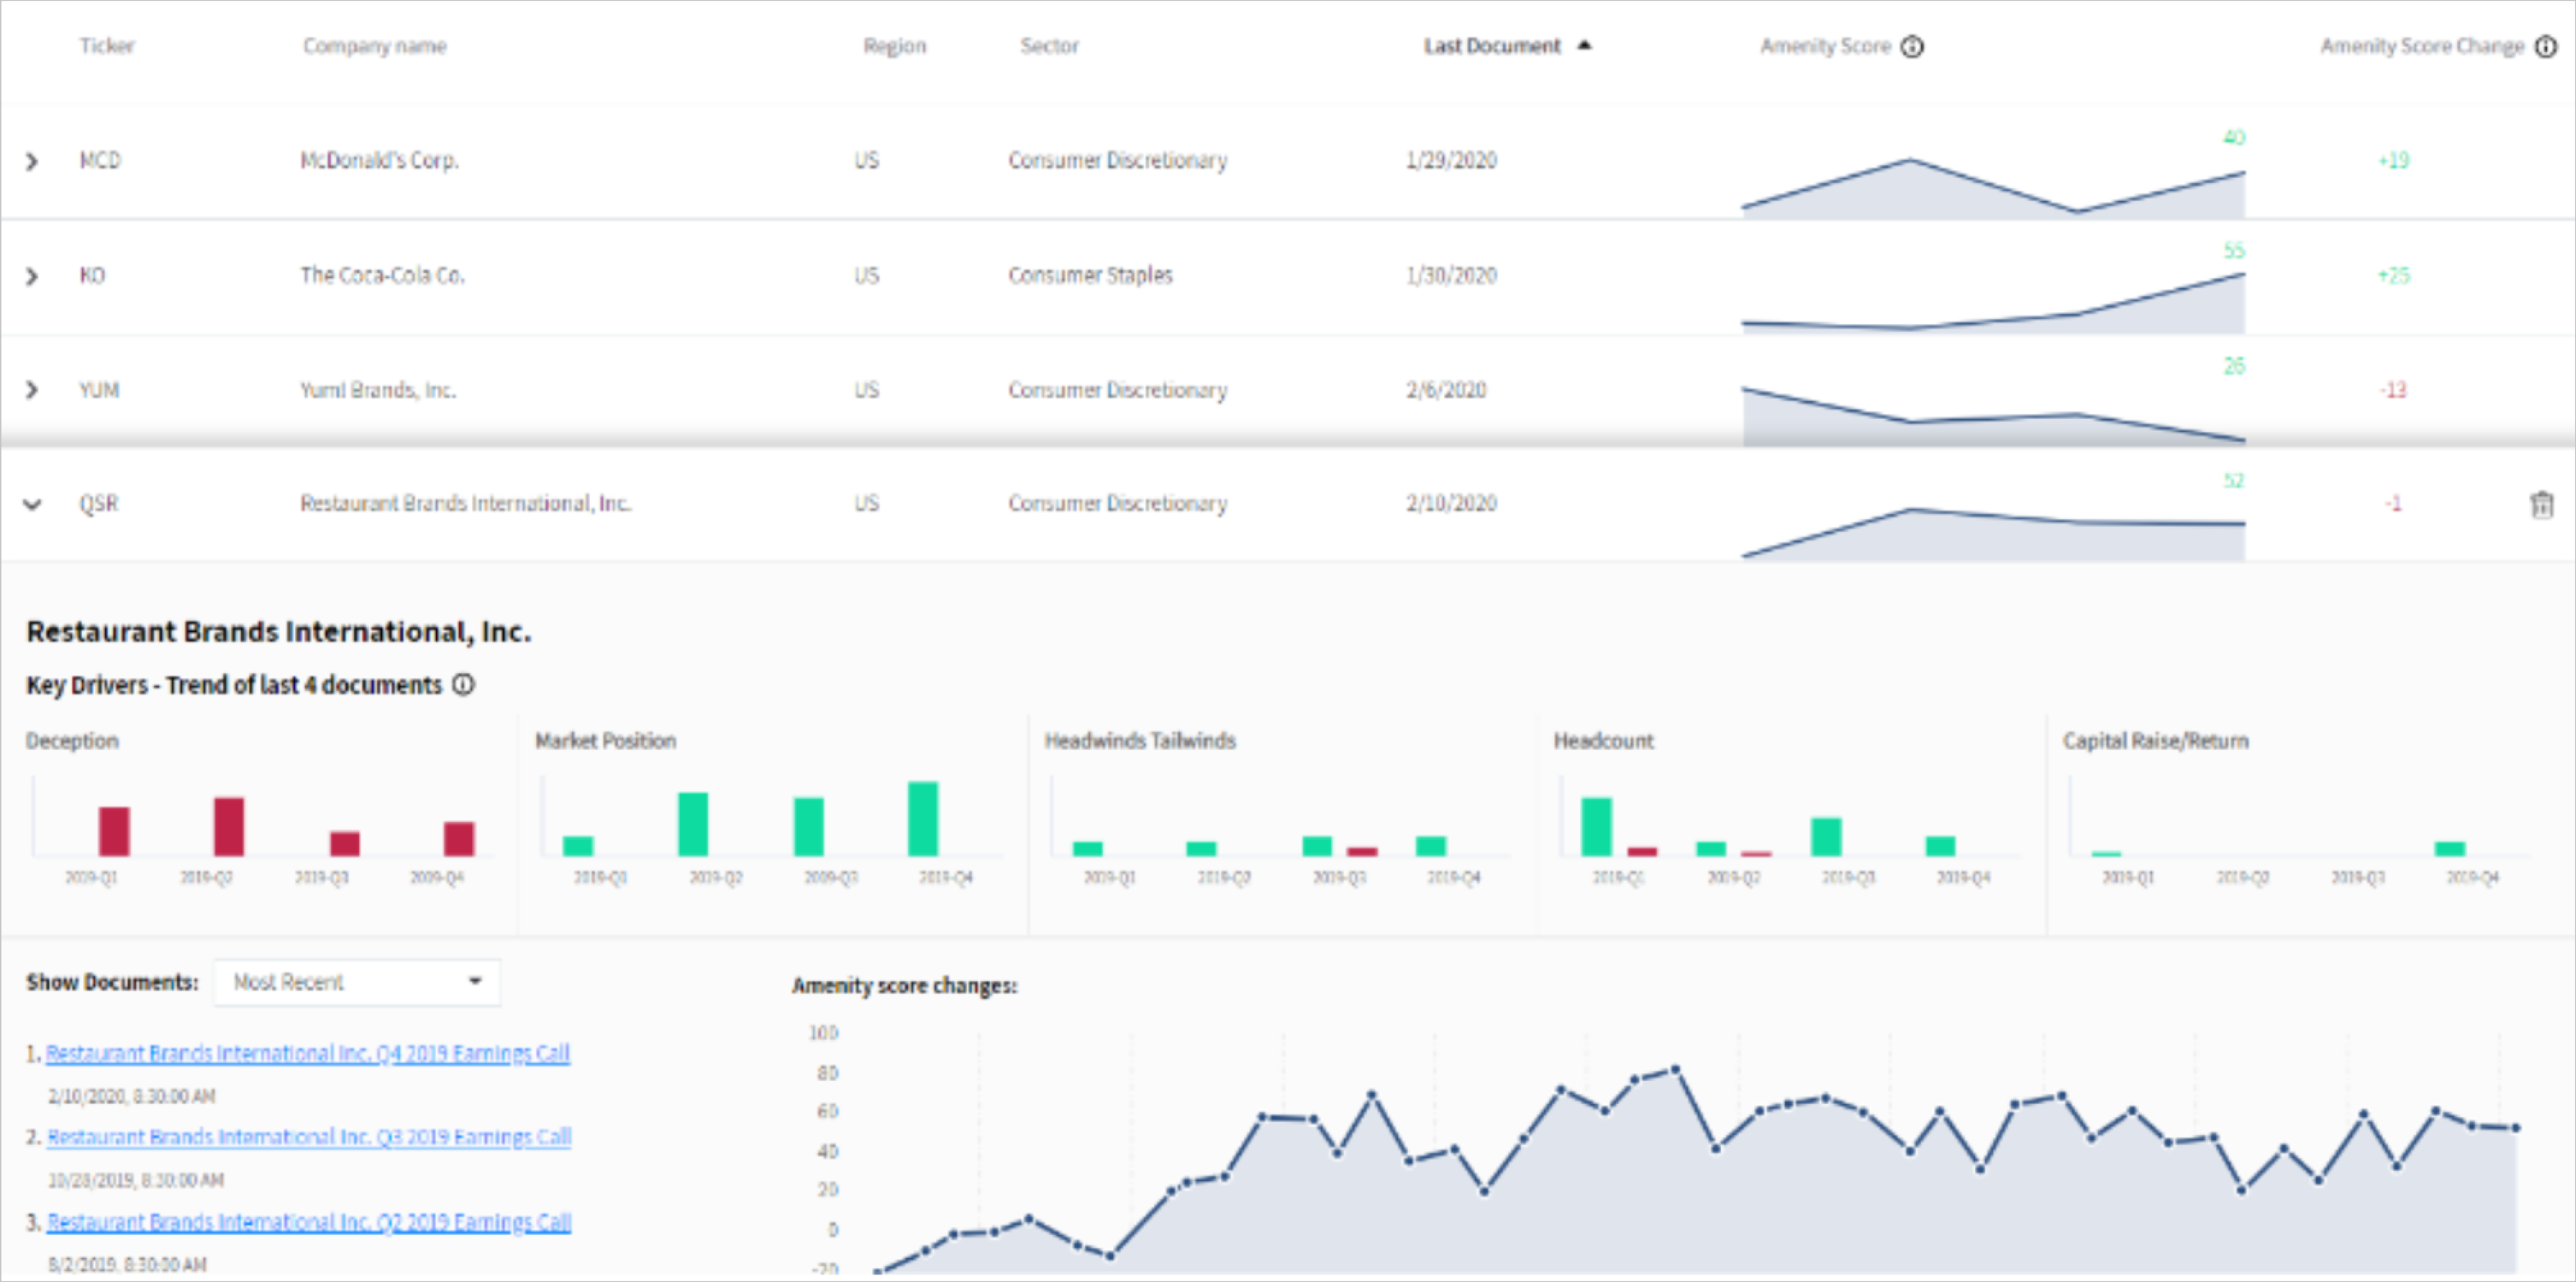Click the +19 score change value
This screenshot has height=1282, width=2576.
coord(2394,160)
